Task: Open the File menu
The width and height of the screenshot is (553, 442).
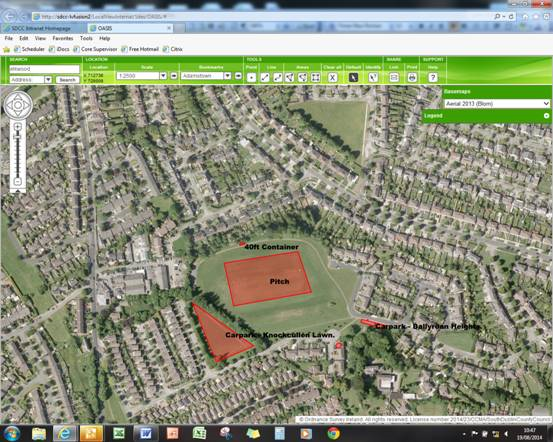Action: click(8, 38)
